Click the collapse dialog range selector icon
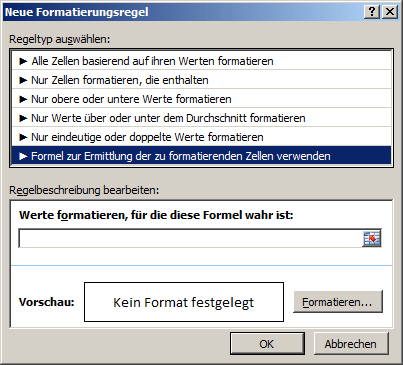The image size is (403, 365). click(371, 238)
